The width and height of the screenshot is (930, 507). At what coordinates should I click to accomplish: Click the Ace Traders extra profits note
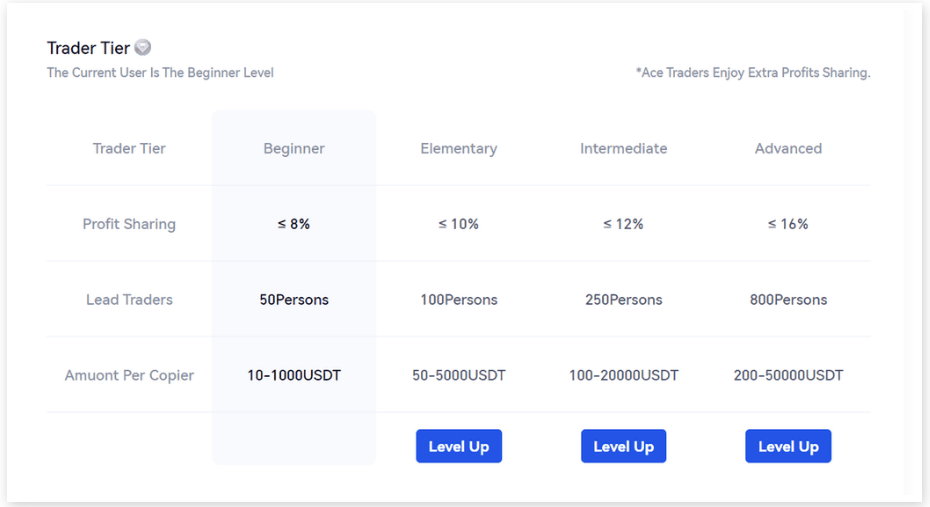tap(753, 73)
